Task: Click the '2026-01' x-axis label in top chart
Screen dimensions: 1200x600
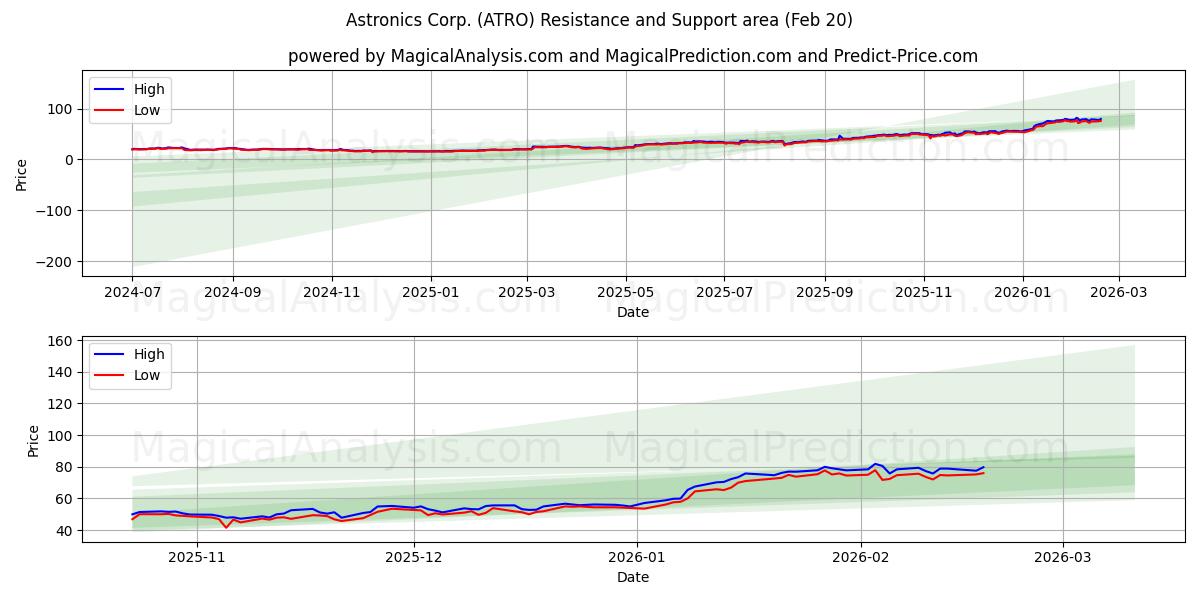Action: coord(1024,294)
